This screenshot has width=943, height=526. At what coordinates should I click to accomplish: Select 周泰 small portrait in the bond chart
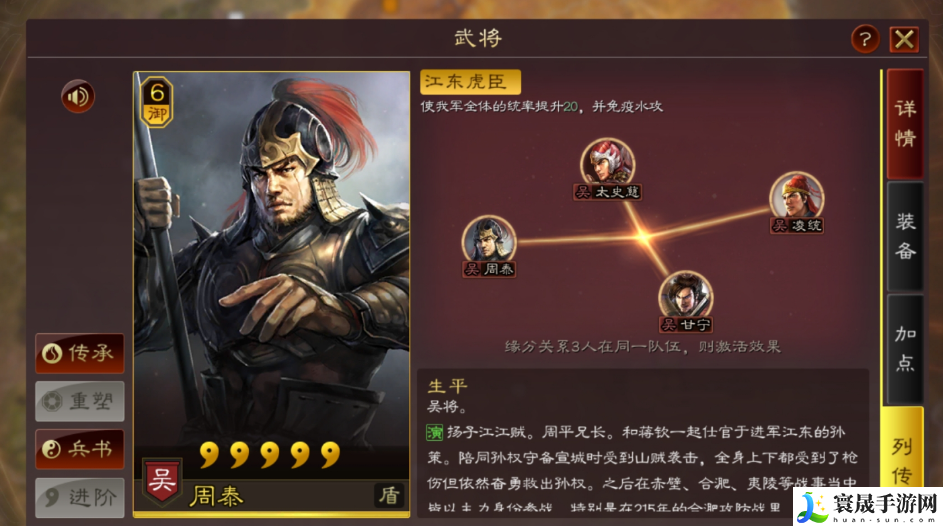click(x=488, y=240)
